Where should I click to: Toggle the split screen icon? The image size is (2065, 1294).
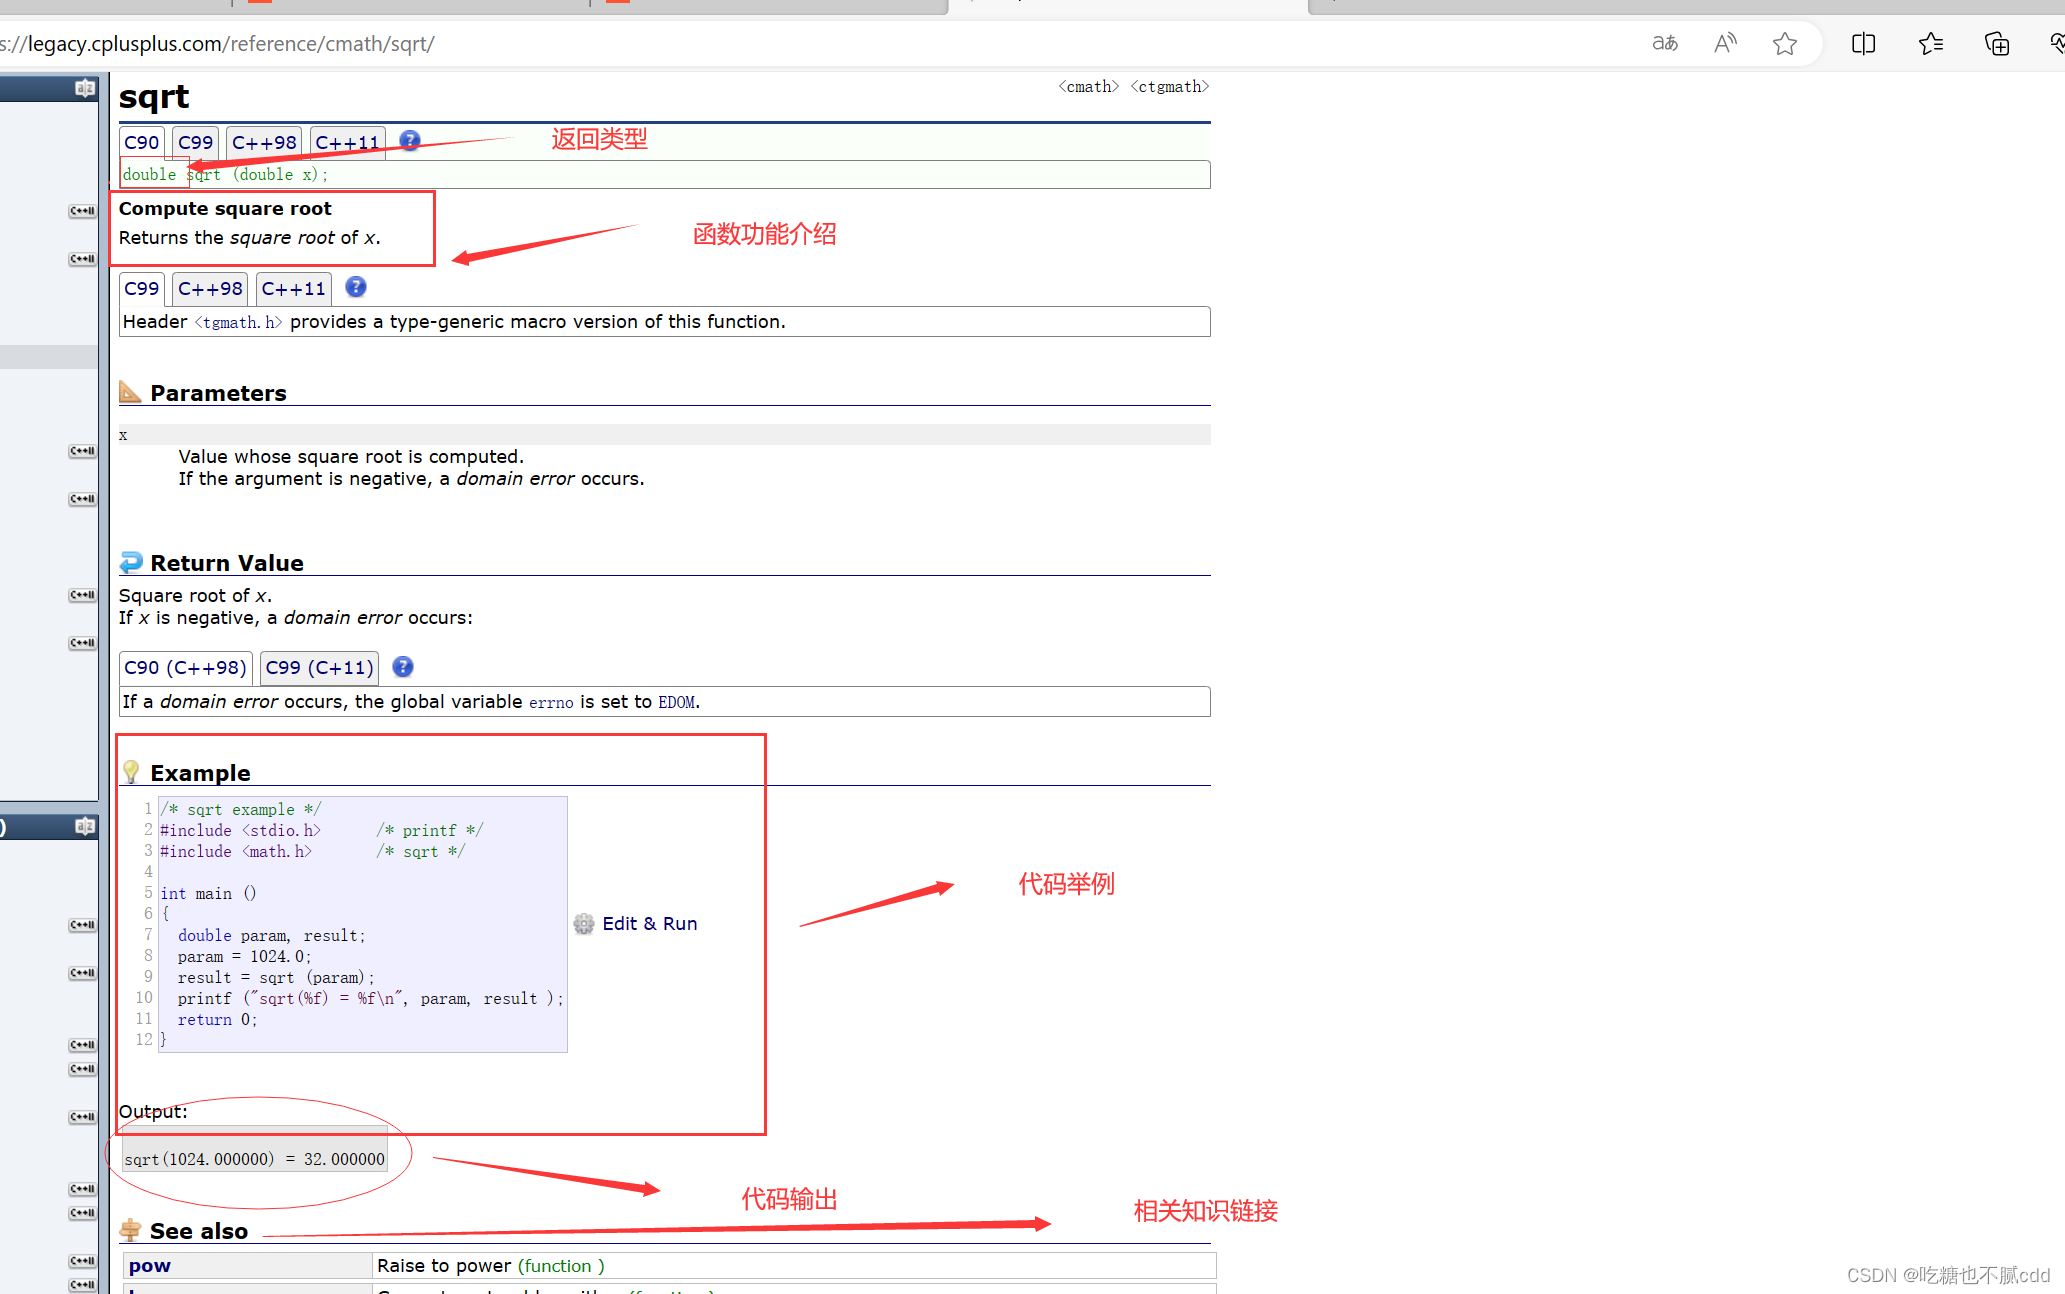click(1863, 43)
